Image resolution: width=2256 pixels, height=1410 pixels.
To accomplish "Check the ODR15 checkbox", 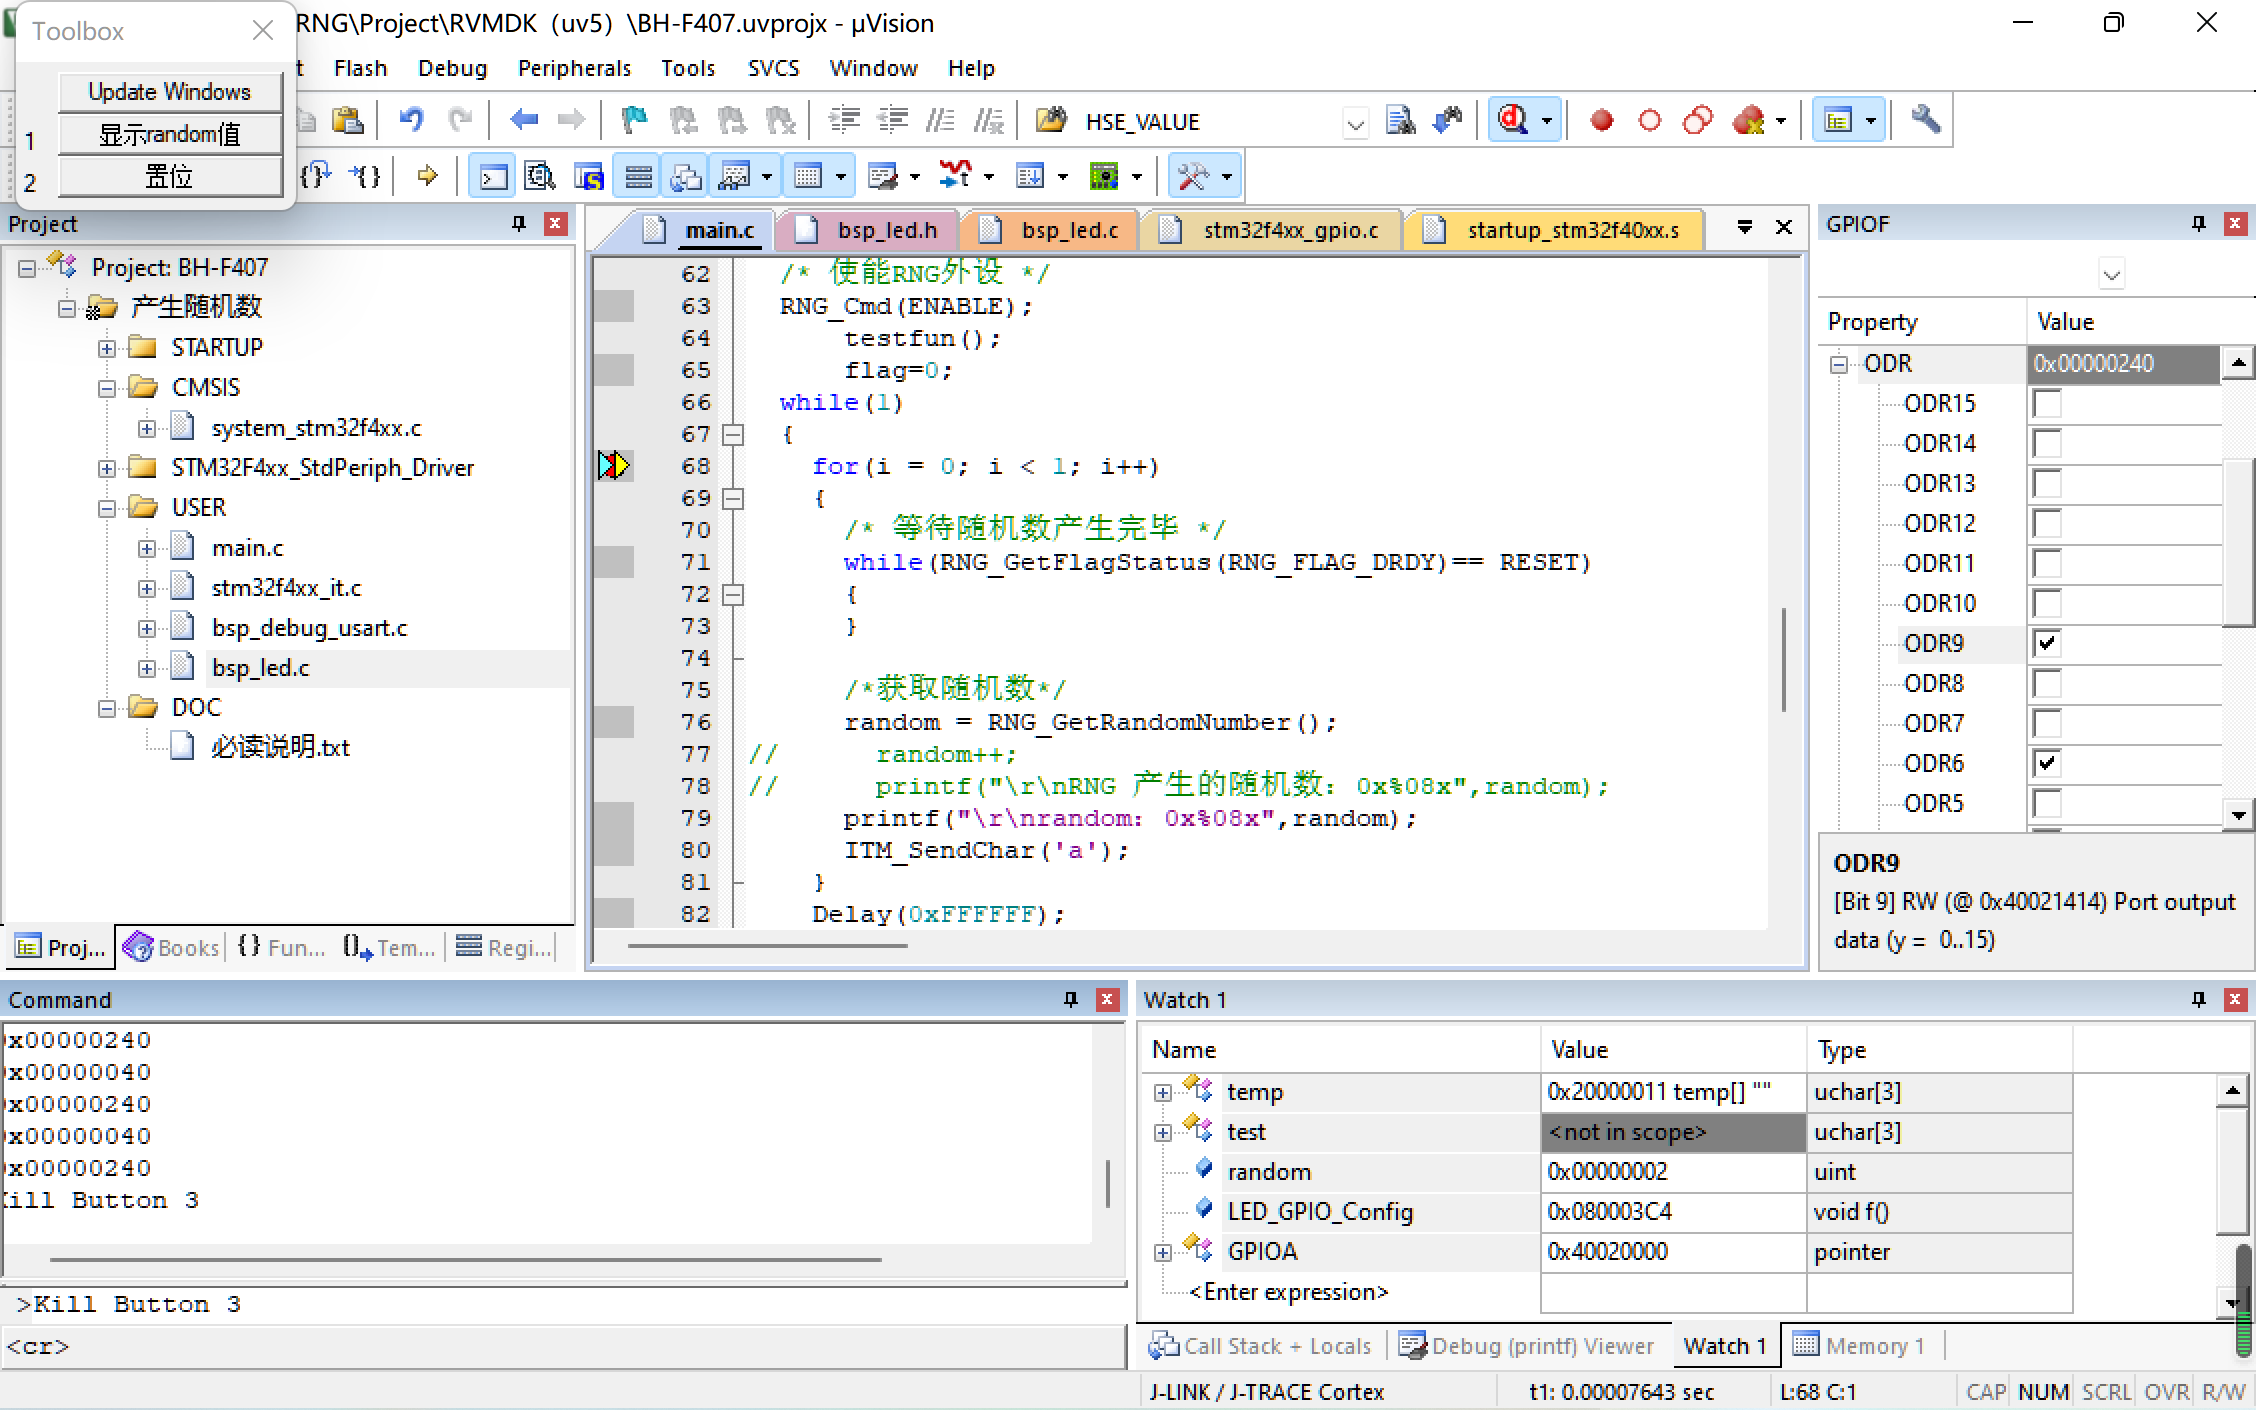I will tap(2047, 404).
